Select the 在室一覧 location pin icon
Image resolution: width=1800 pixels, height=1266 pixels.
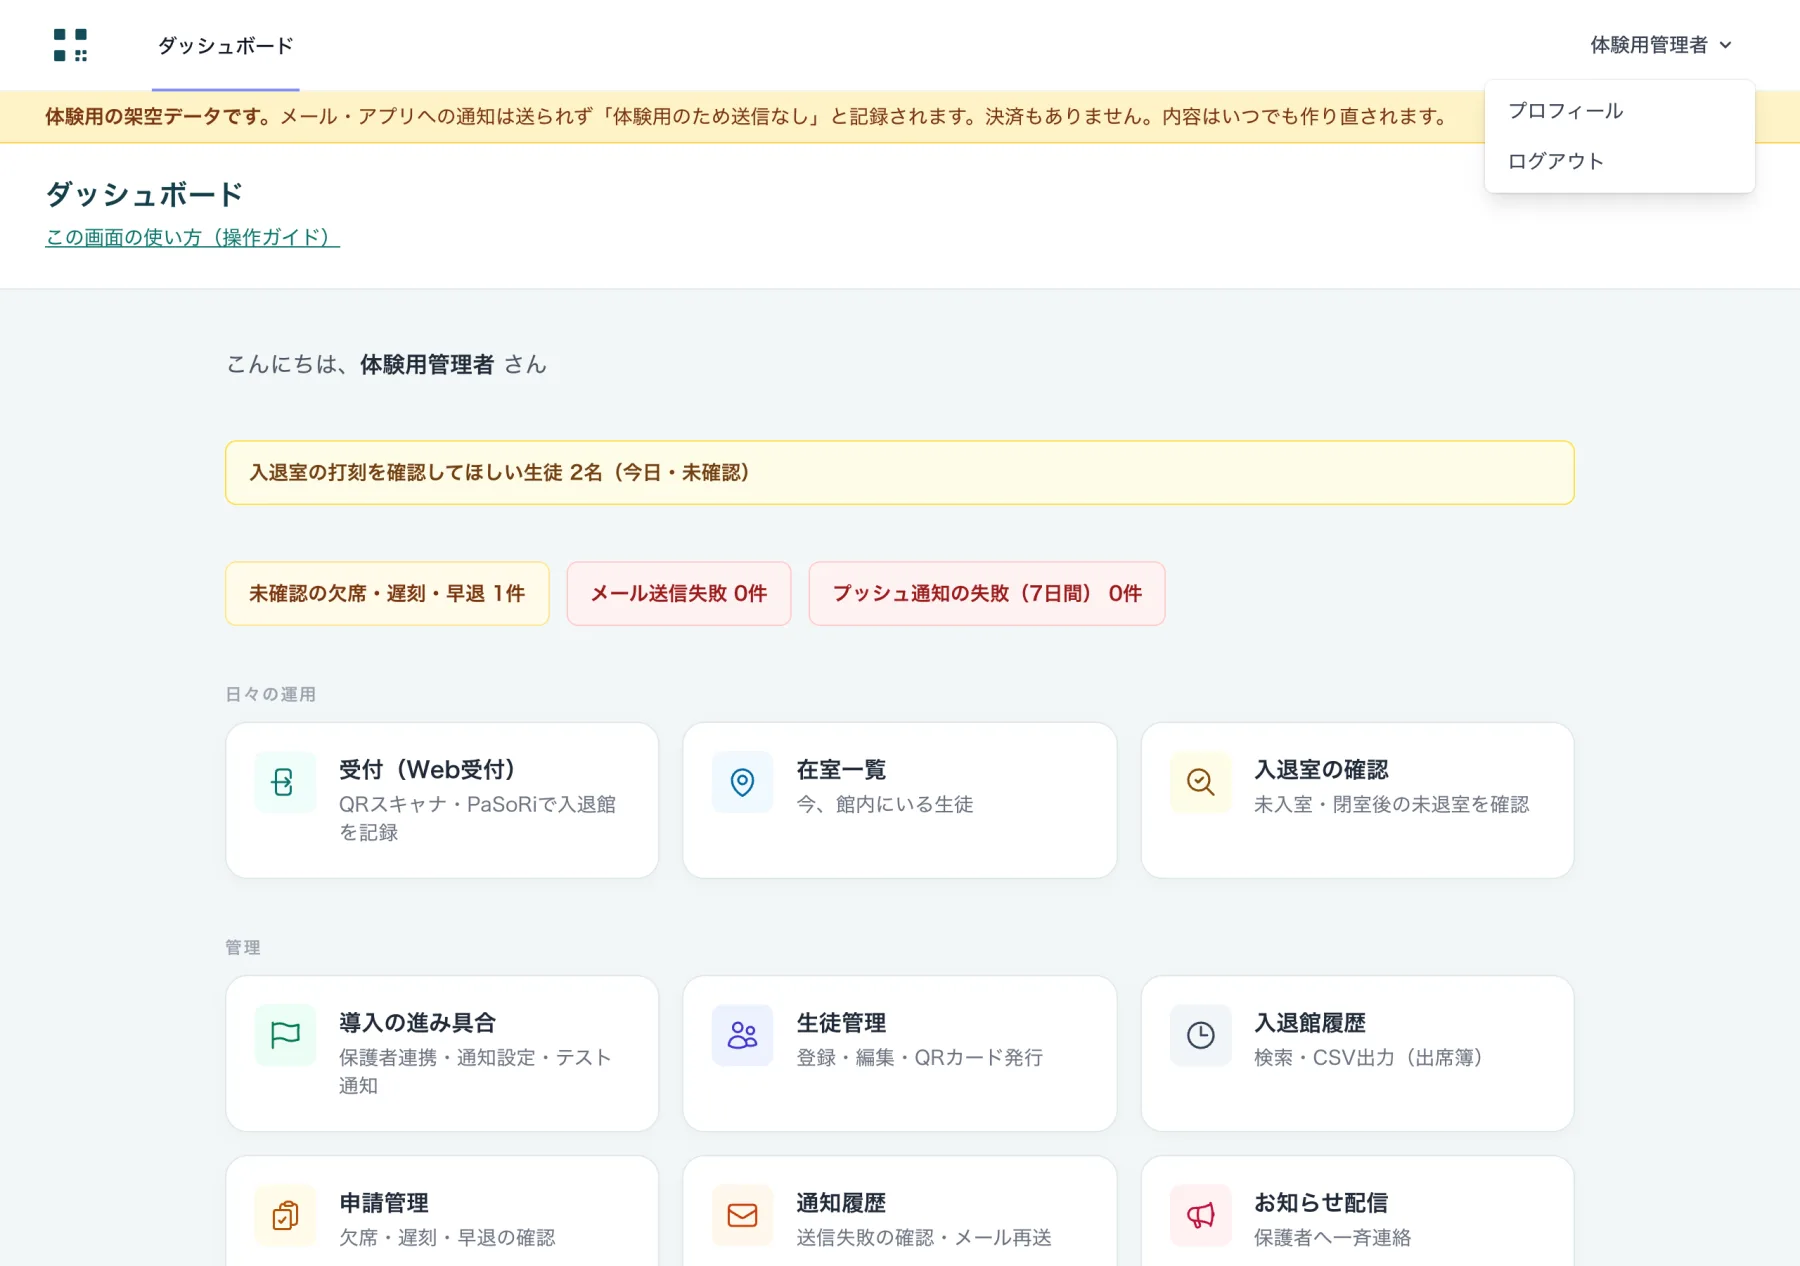coord(742,782)
